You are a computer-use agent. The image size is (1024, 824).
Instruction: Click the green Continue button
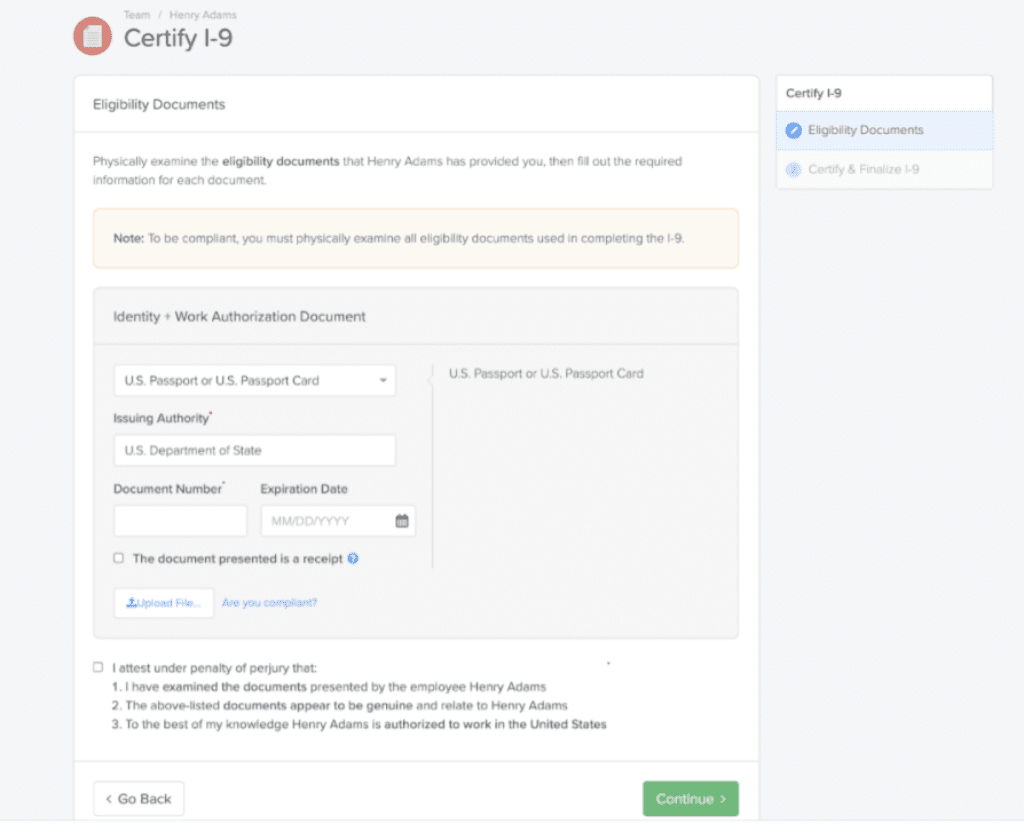[x=690, y=799]
